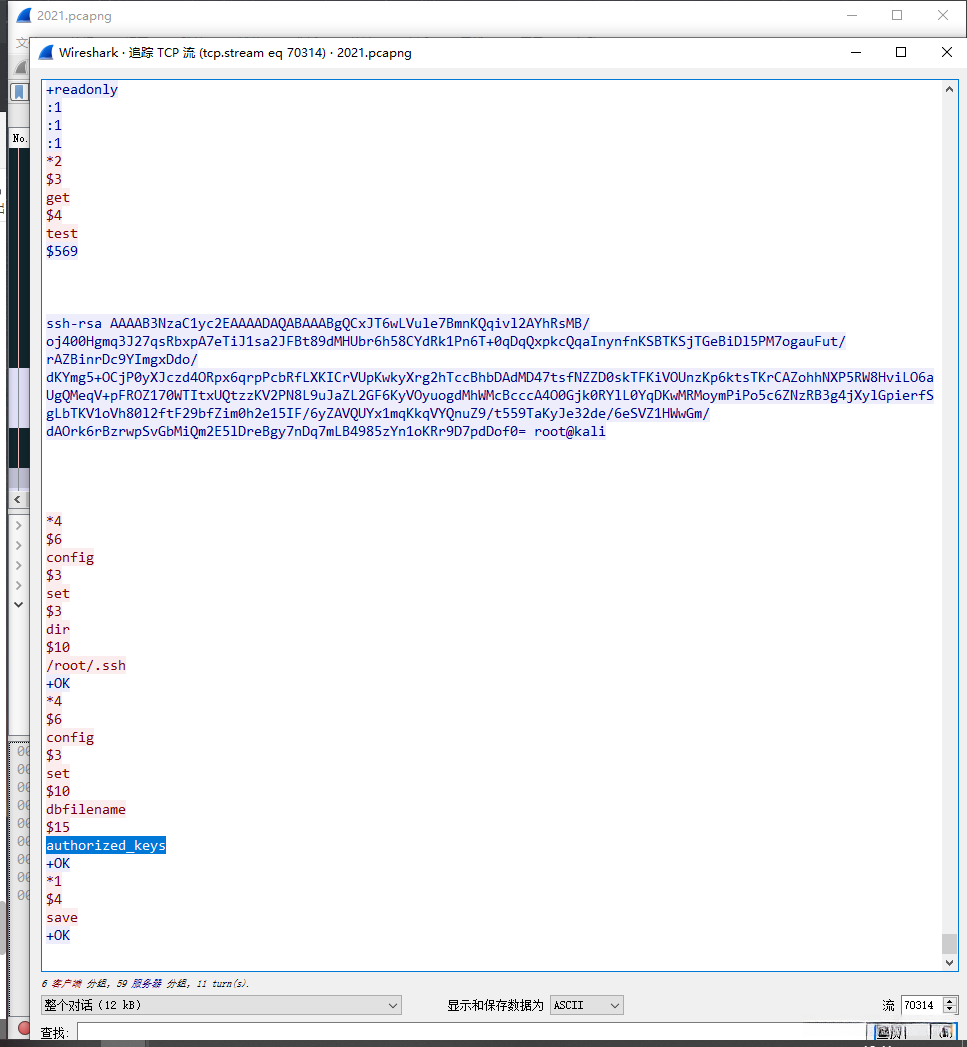
Task: Click the test key name line
Action: pos(61,233)
